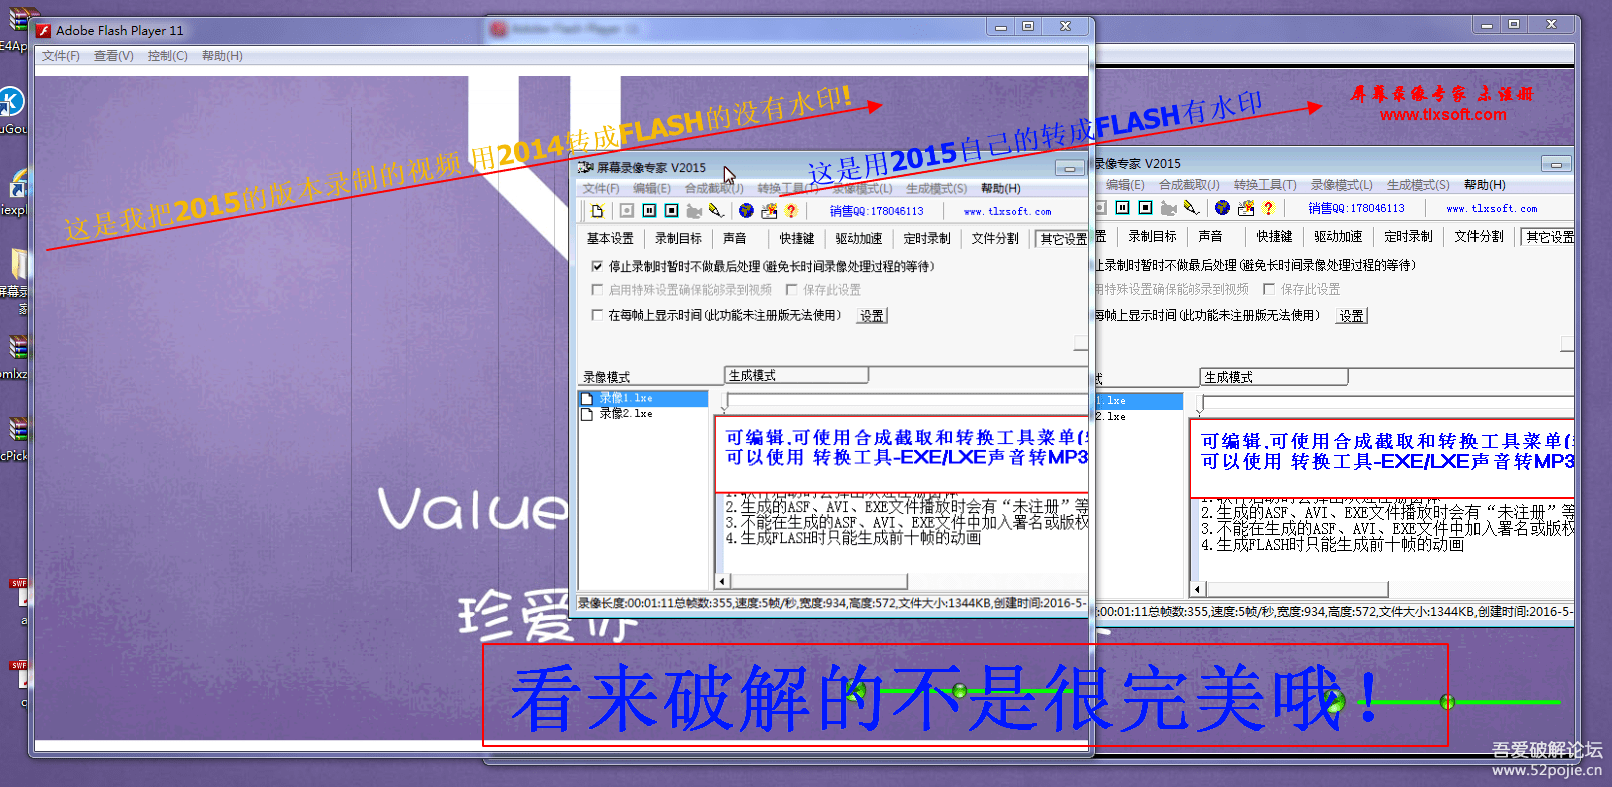
Task: Click the upper SWF file icon on the desktop
Action: tap(19, 594)
